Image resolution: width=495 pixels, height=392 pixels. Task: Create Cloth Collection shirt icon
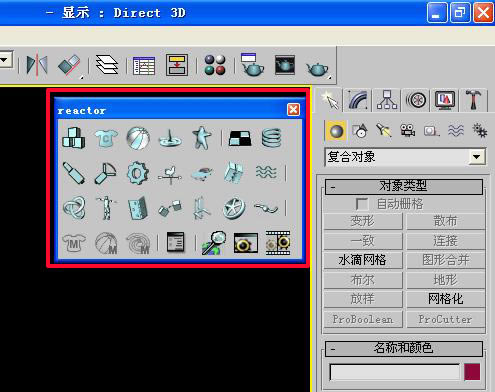106,138
